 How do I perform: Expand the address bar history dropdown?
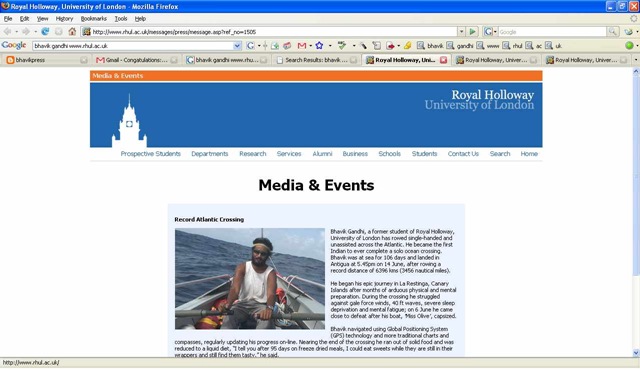461,31
